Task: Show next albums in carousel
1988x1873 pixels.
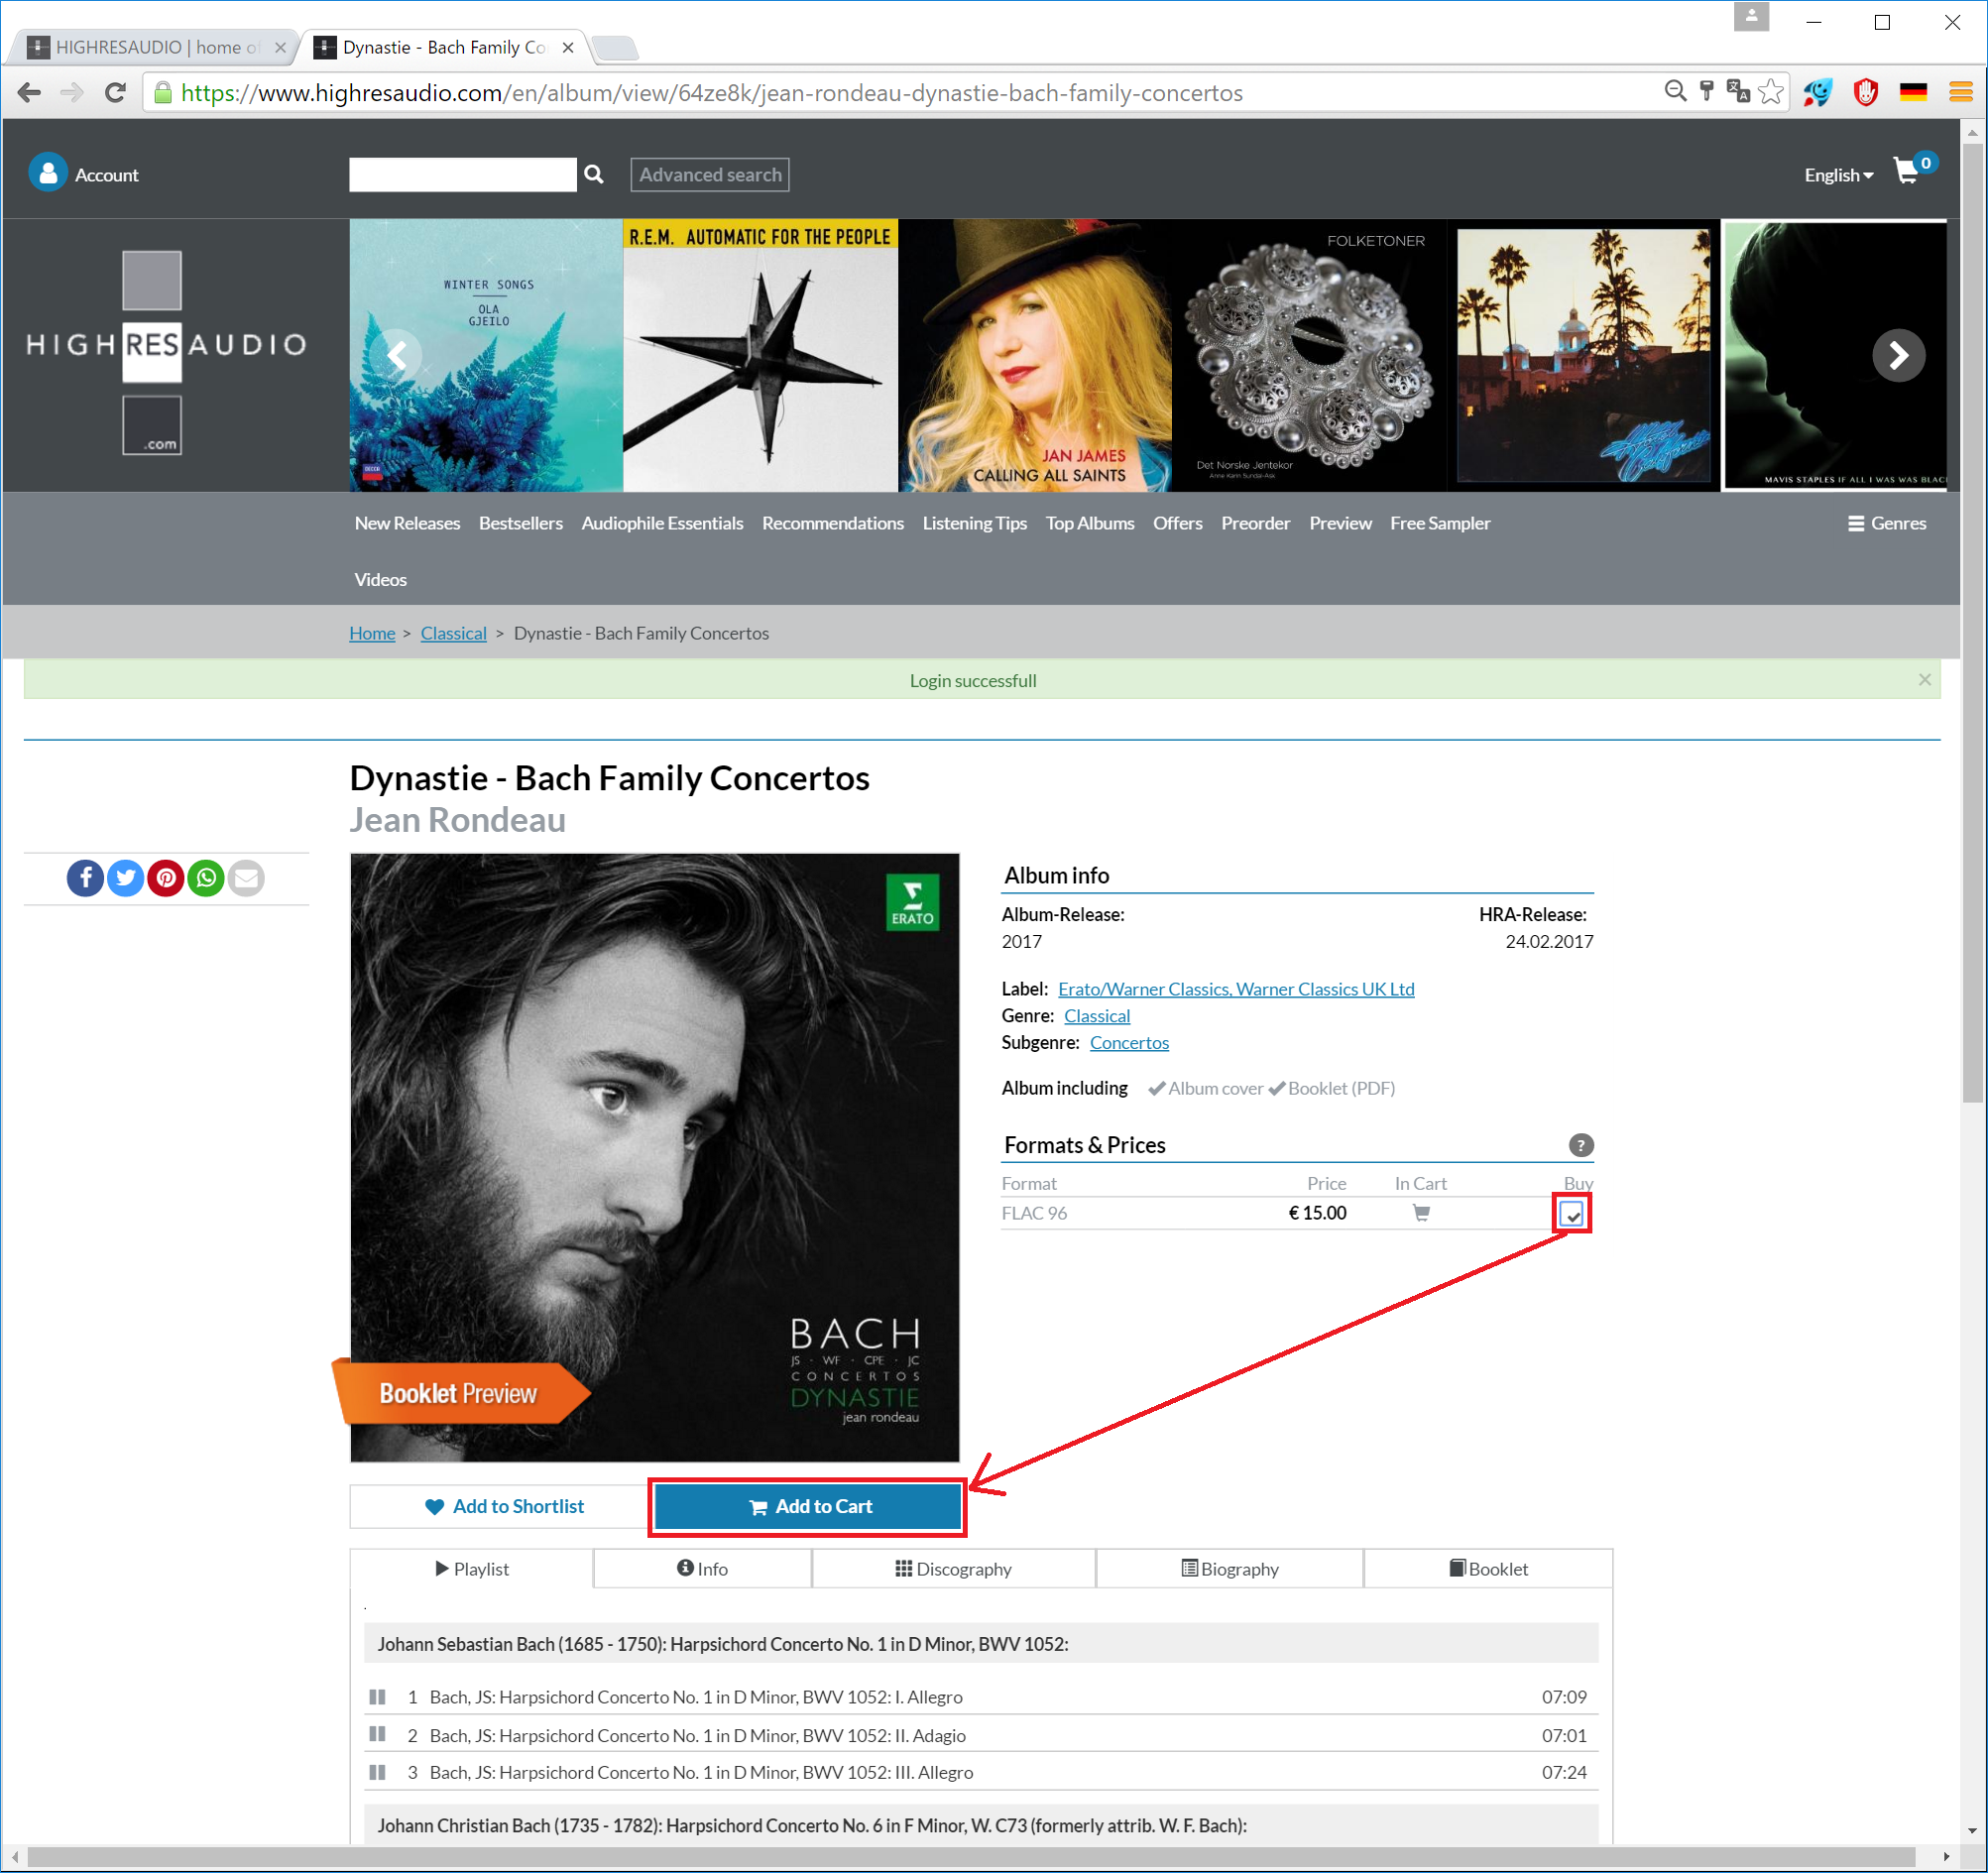Action: point(1898,355)
